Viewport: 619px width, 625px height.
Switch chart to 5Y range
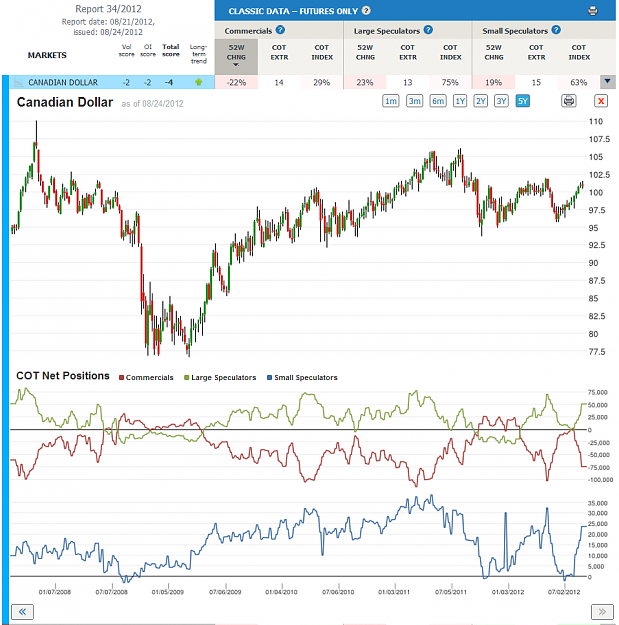[523, 101]
